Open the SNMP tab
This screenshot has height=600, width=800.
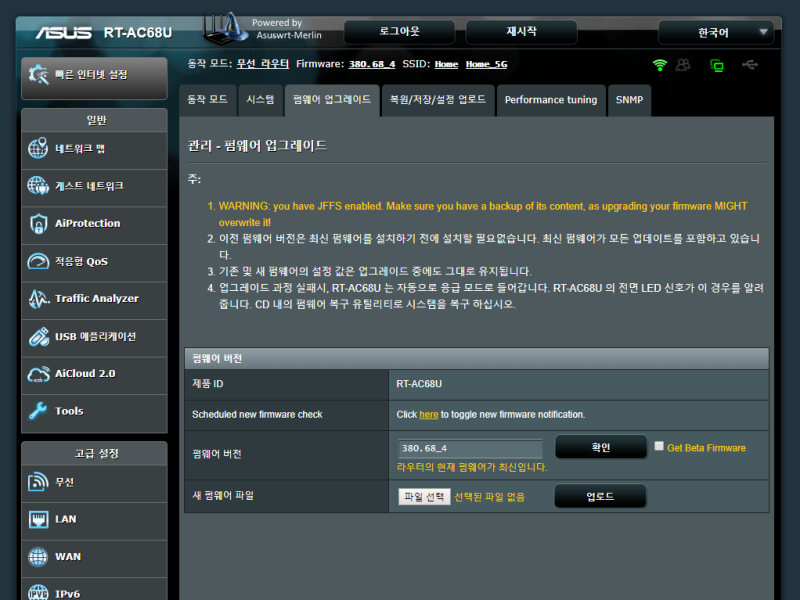pyautogui.click(x=629, y=100)
